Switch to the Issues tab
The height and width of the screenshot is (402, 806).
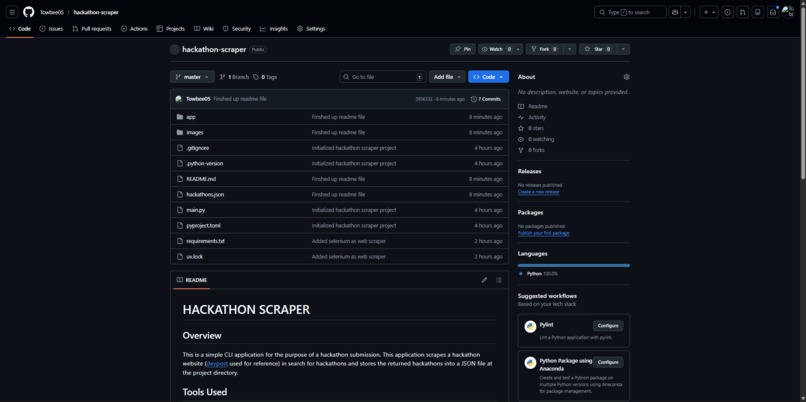pos(51,29)
